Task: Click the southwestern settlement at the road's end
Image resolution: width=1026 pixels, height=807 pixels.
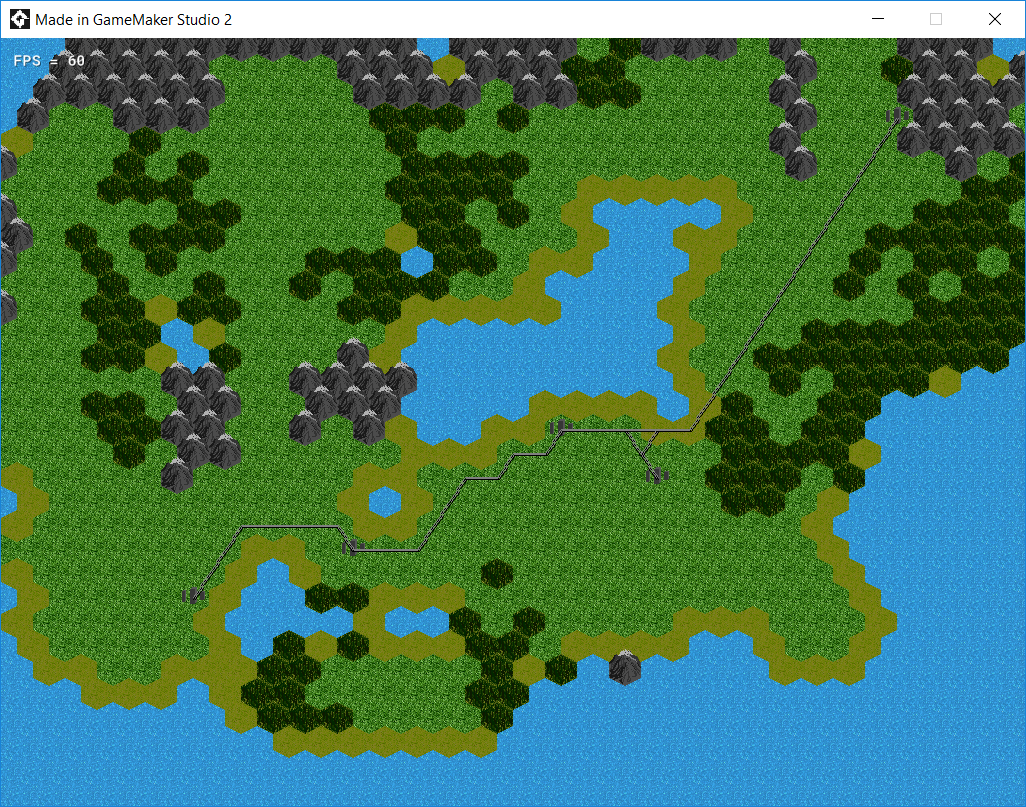Action: tap(194, 594)
